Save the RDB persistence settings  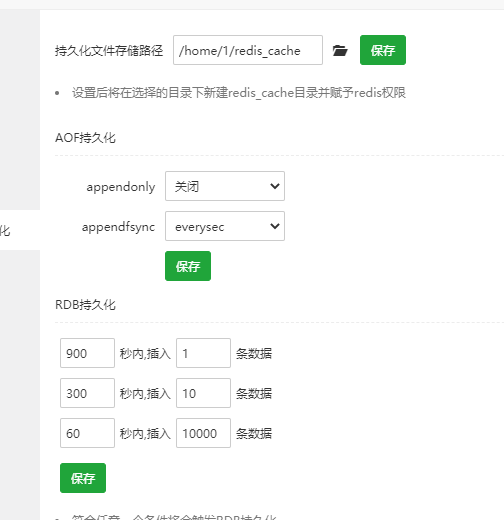[x=83, y=478]
